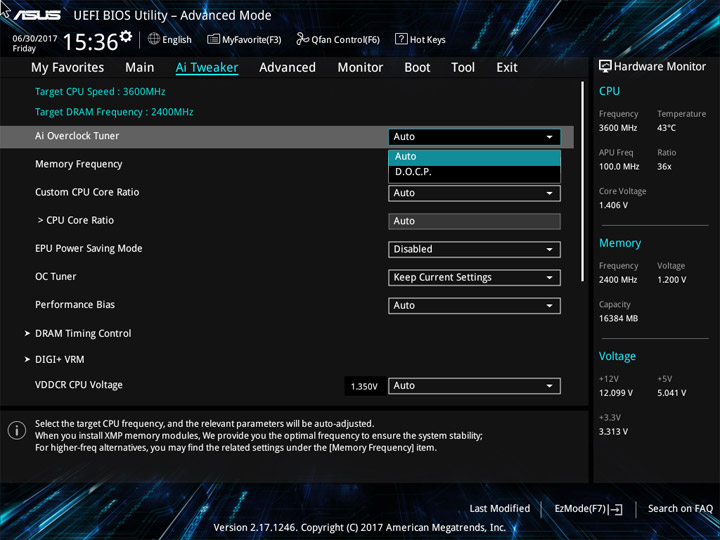Open VDDCR CPU Voltage Auto dropdown
The height and width of the screenshot is (540, 720).
tap(474, 386)
